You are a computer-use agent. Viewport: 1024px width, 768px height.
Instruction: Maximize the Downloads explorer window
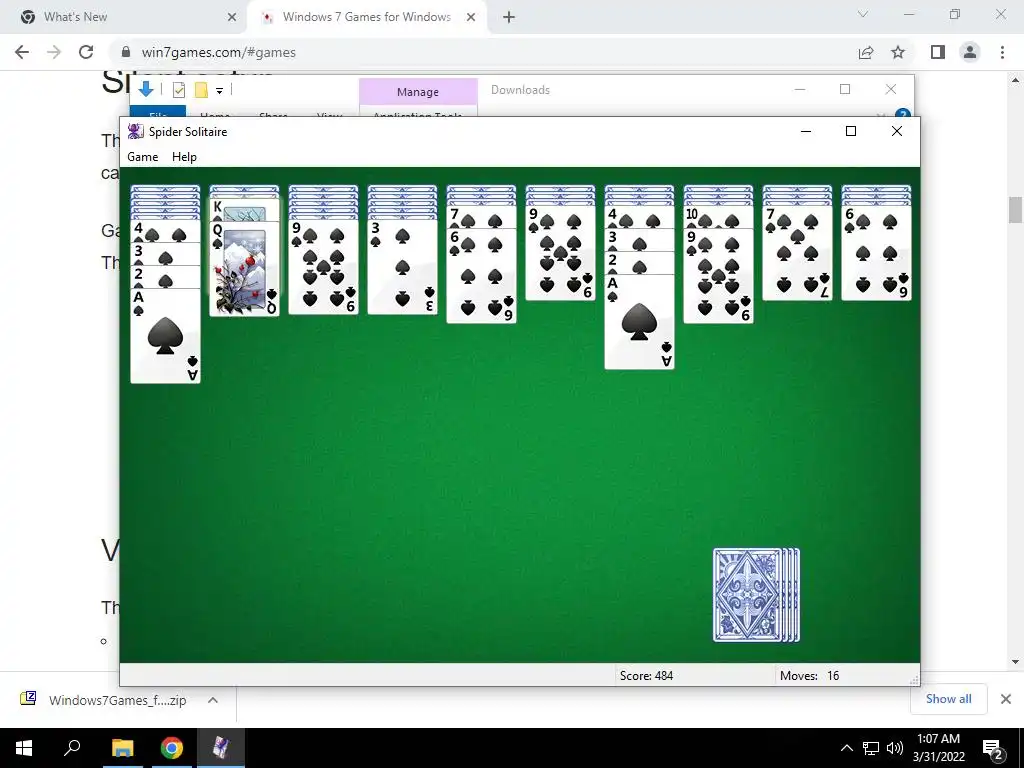(845, 89)
